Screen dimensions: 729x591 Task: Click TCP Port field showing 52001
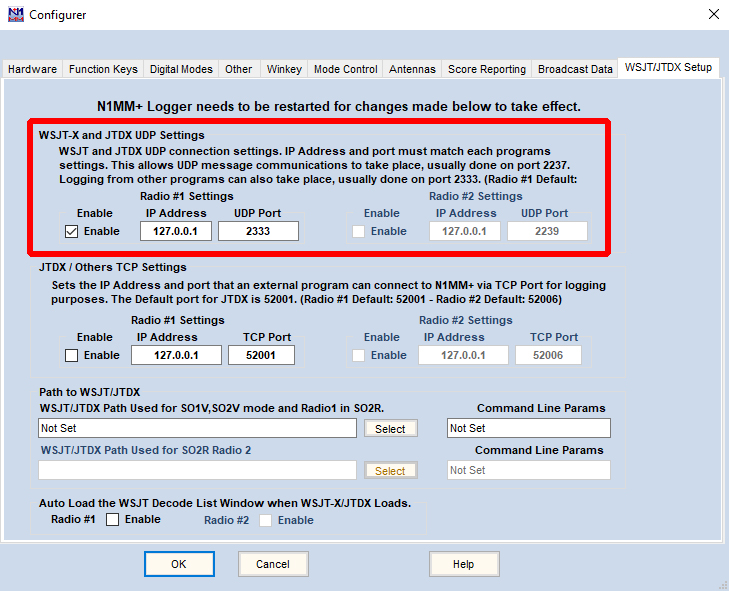[x=261, y=355]
